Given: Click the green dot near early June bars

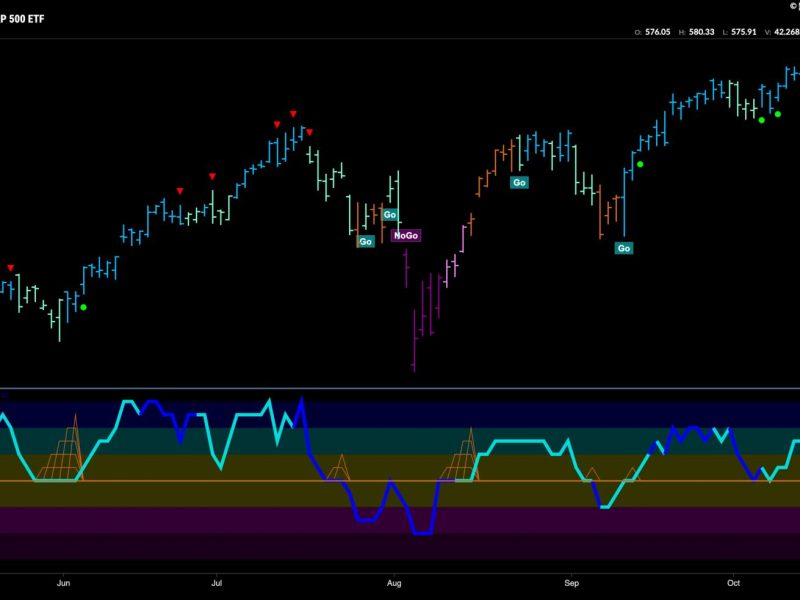Looking at the screenshot, I should coord(84,307).
